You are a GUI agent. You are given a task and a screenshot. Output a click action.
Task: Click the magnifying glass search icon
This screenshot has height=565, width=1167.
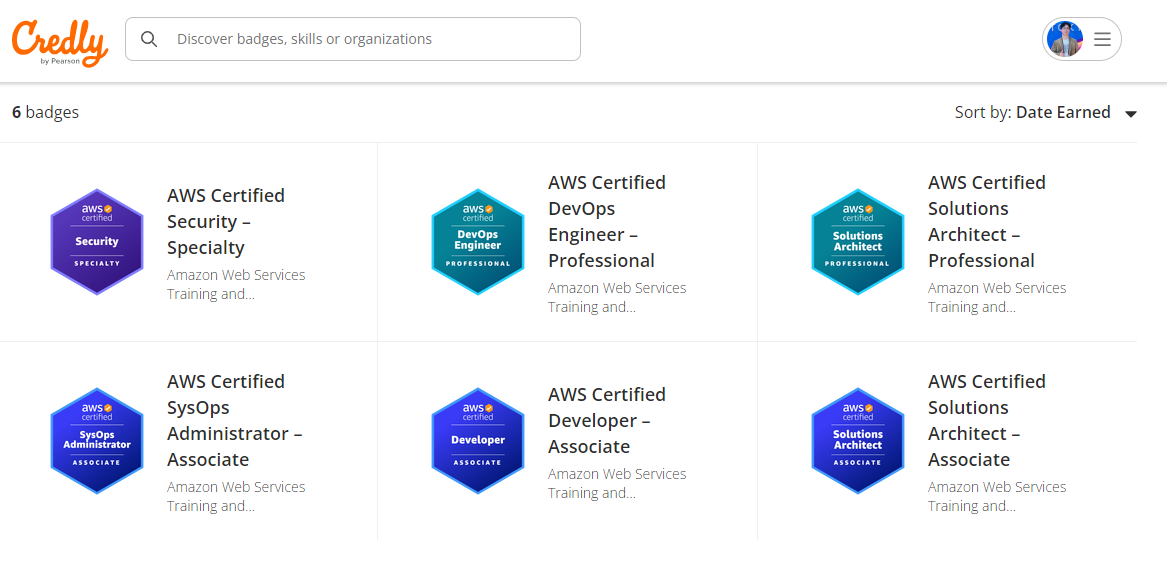pyautogui.click(x=149, y=39)
